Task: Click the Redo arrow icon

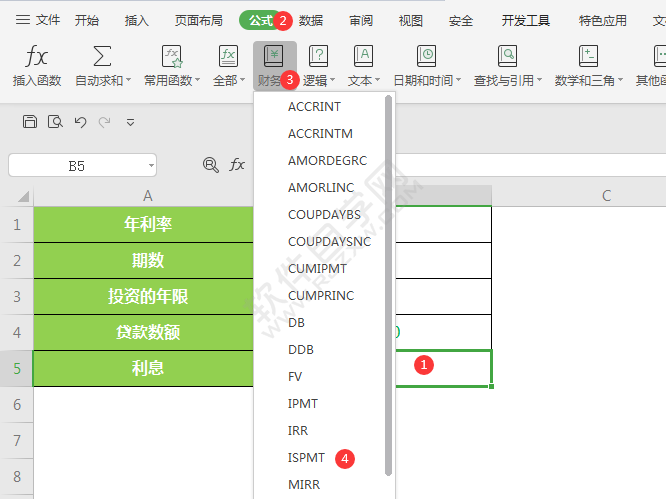Action: [x=104, y=122]
